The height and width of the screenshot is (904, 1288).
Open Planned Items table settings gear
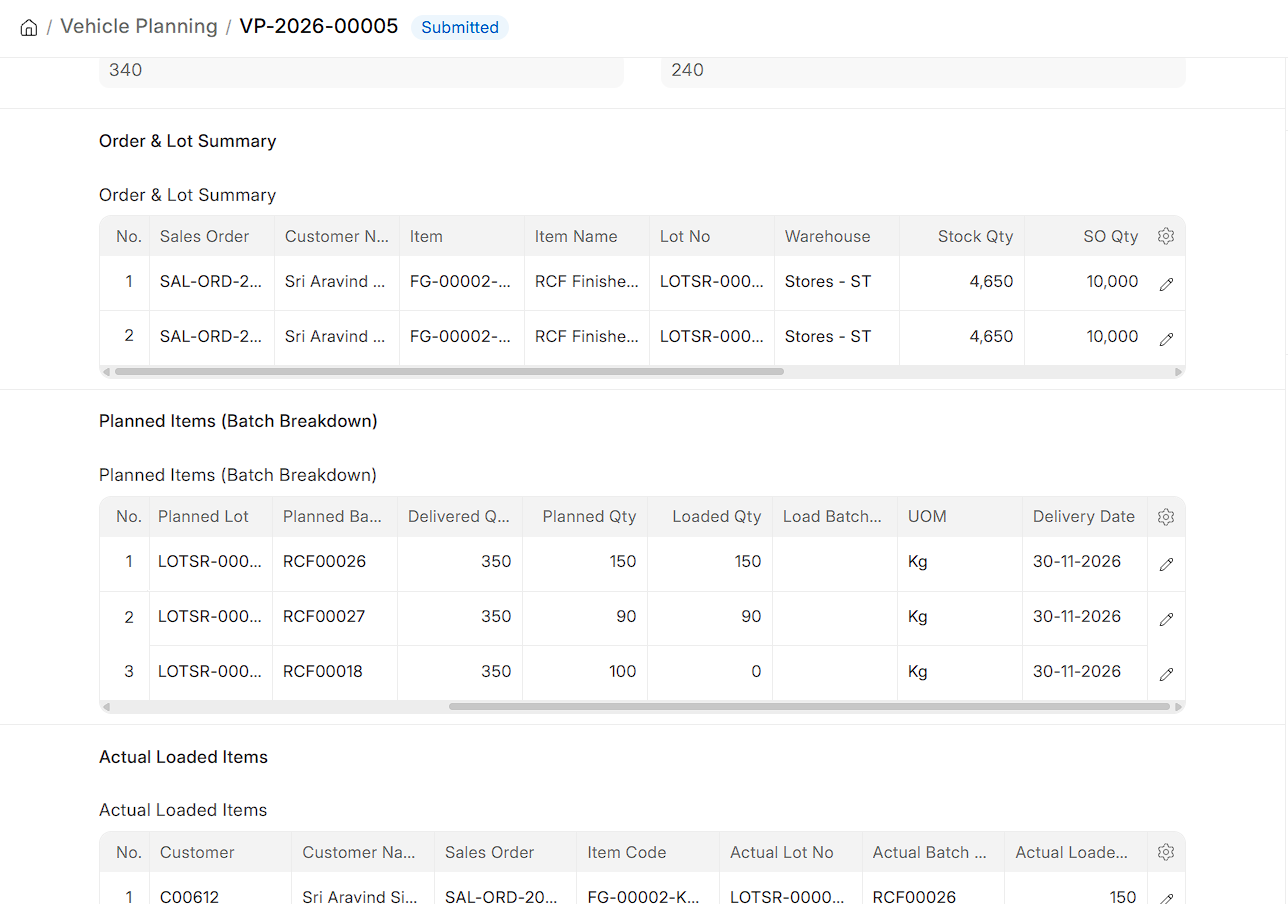point(1165,517)
